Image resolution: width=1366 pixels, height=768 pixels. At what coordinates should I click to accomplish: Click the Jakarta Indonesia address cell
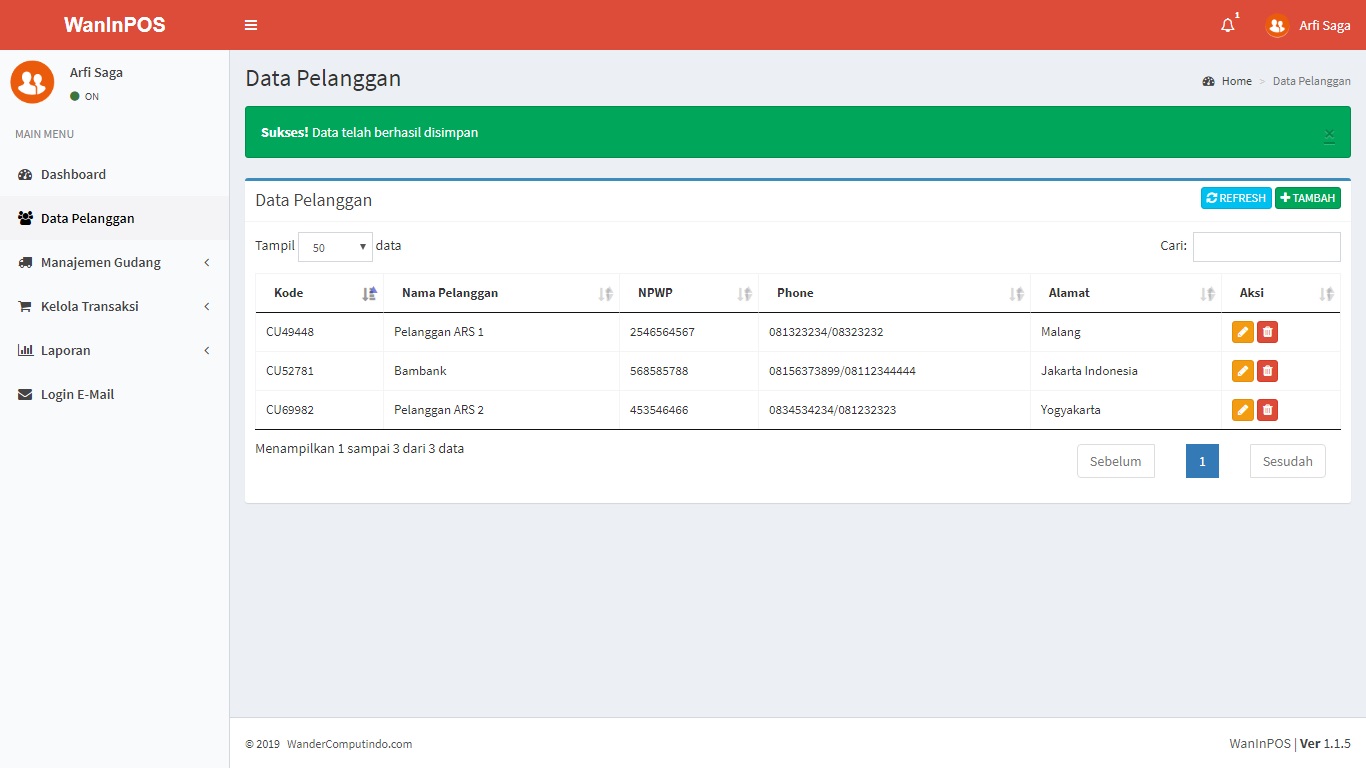tap(1126, 371)
